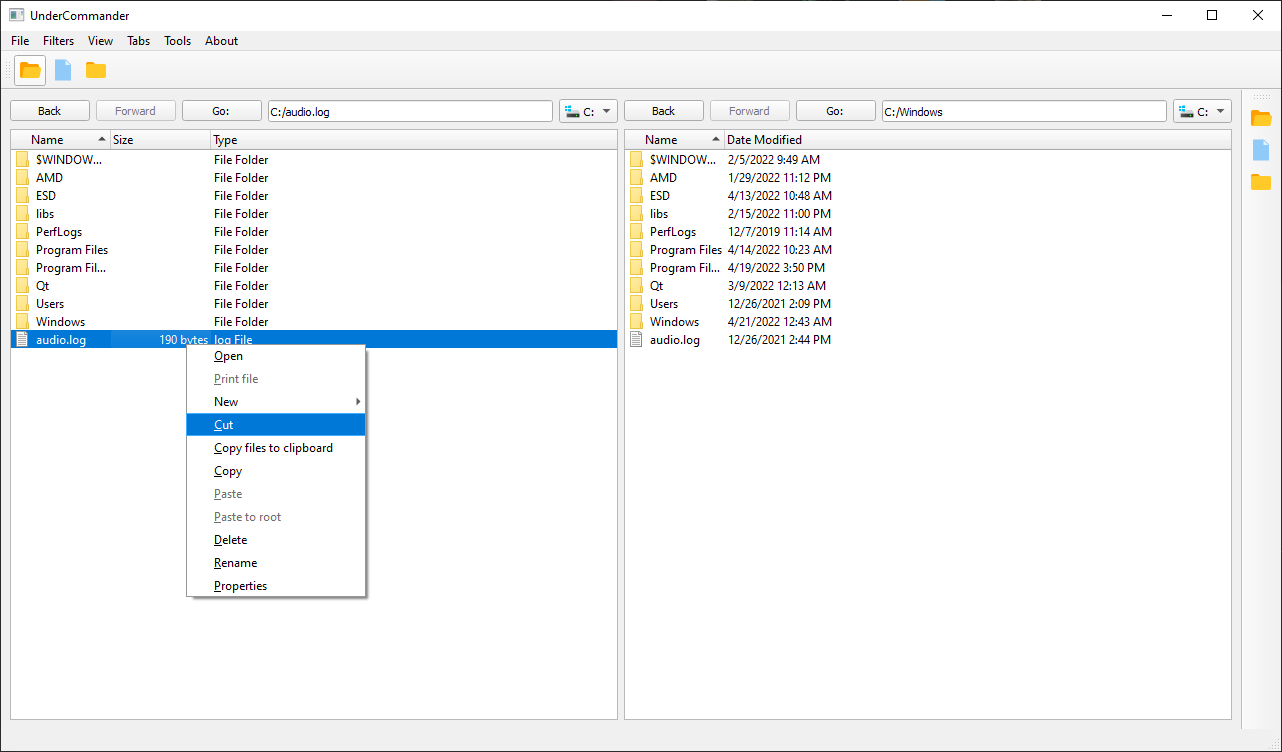Open the Filters menu
This screenshot has width=1282, height=752.
tap(58, 41)
